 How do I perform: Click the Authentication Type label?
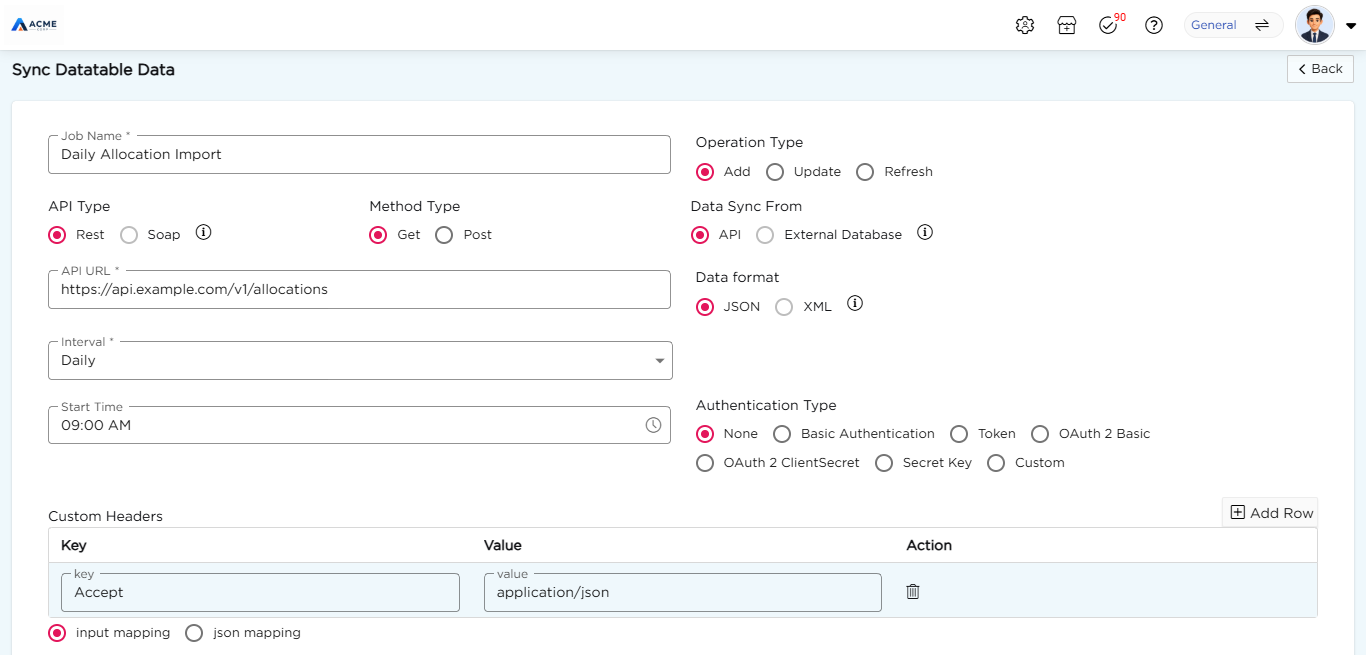point(766,405)
